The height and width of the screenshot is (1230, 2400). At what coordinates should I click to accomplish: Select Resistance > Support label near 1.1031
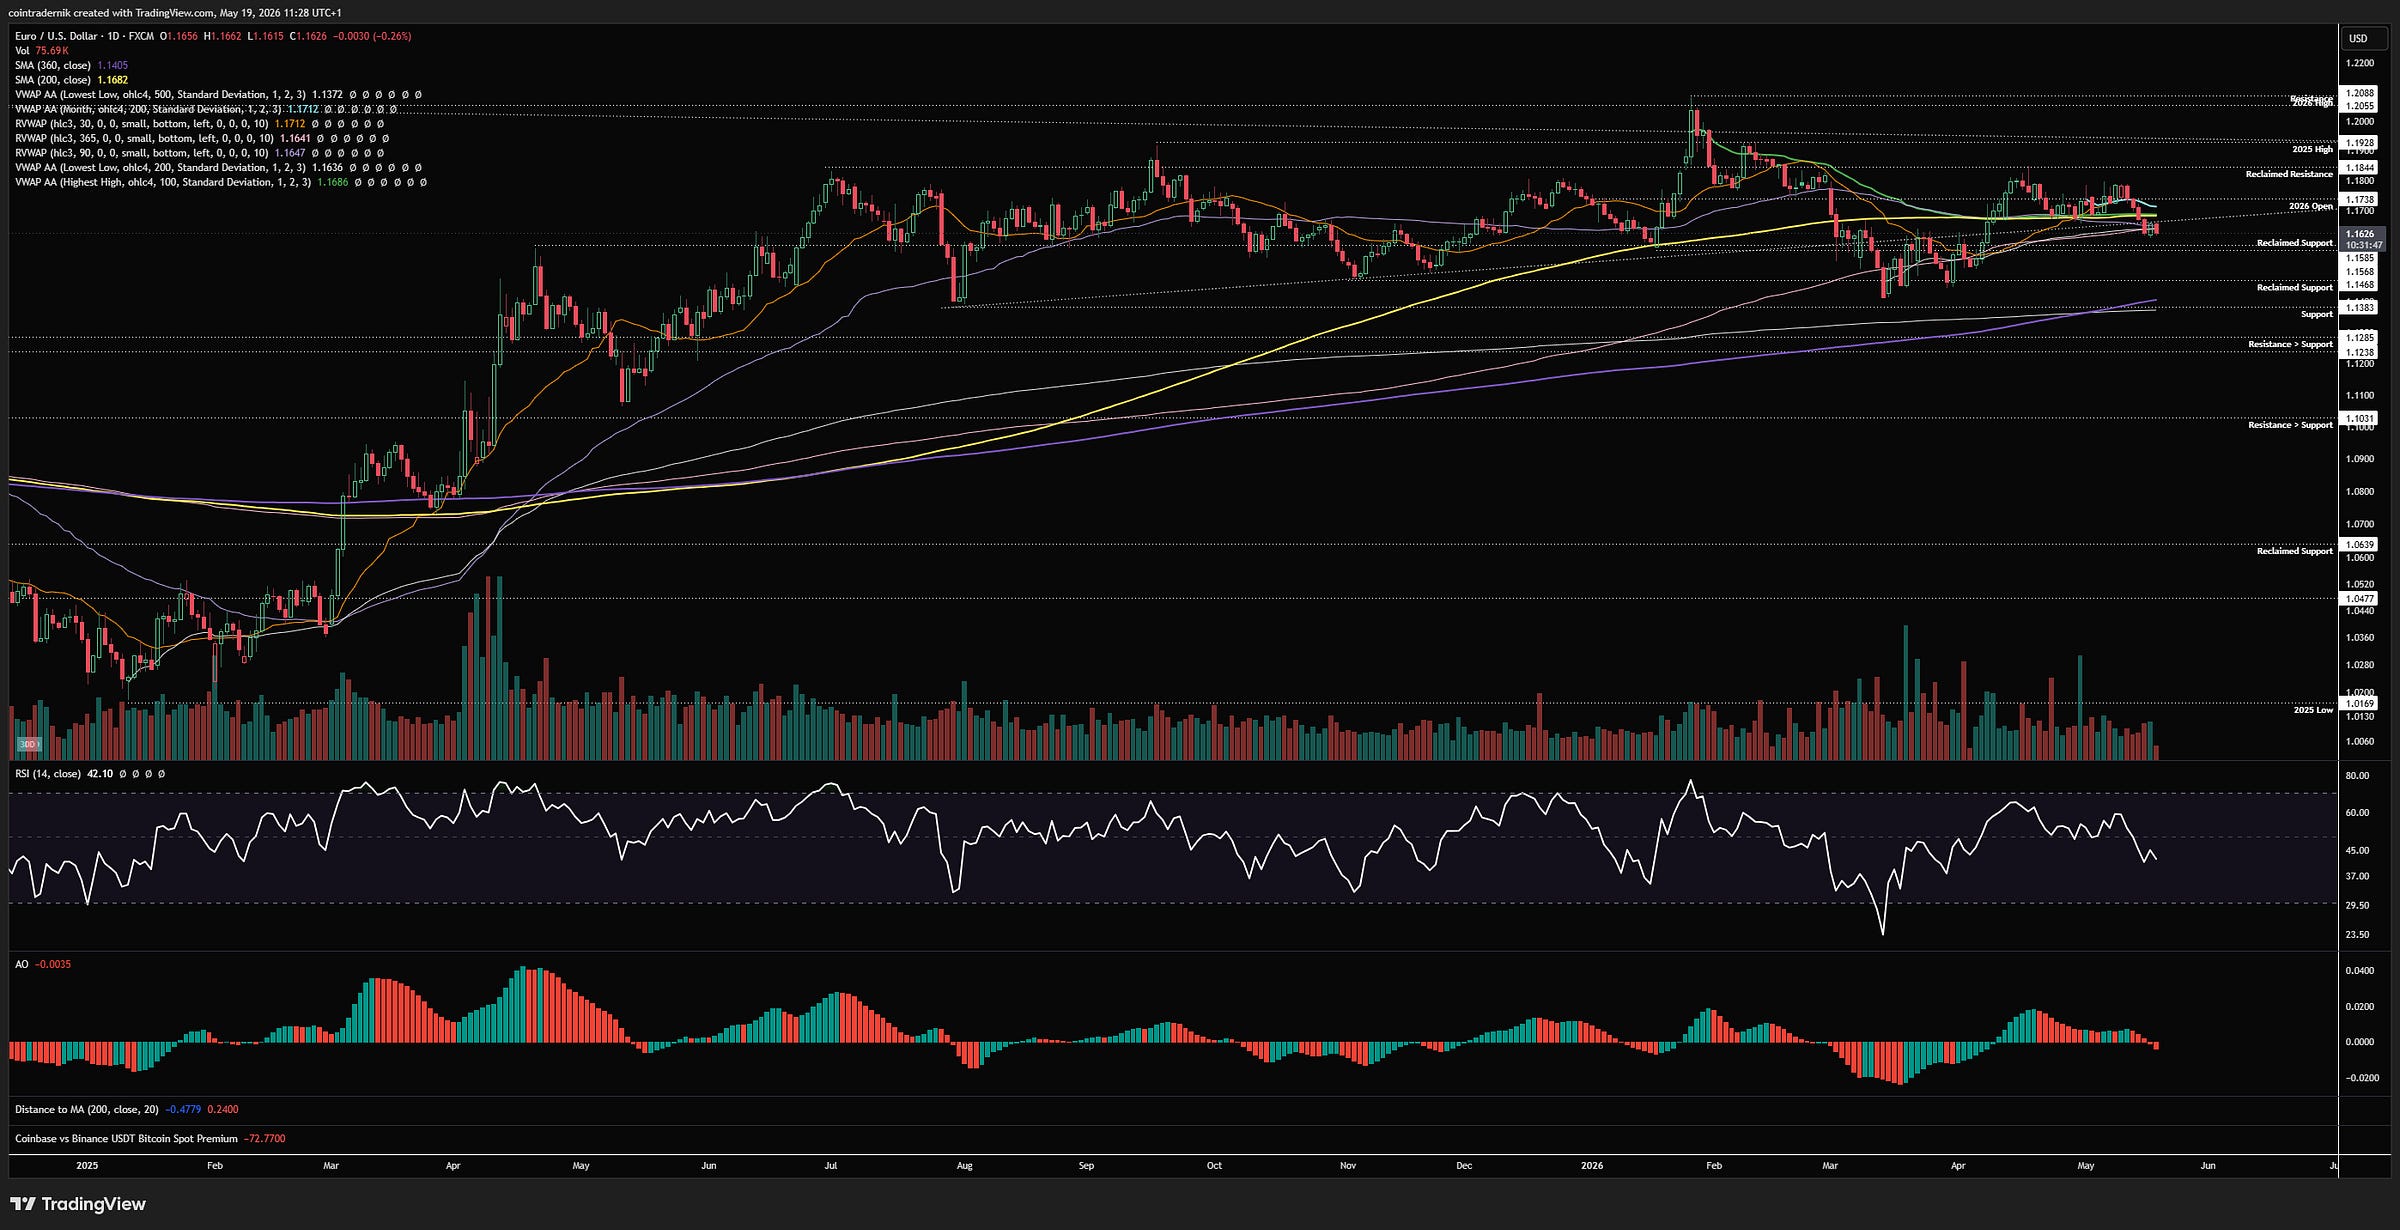[x=2290, y=425]
